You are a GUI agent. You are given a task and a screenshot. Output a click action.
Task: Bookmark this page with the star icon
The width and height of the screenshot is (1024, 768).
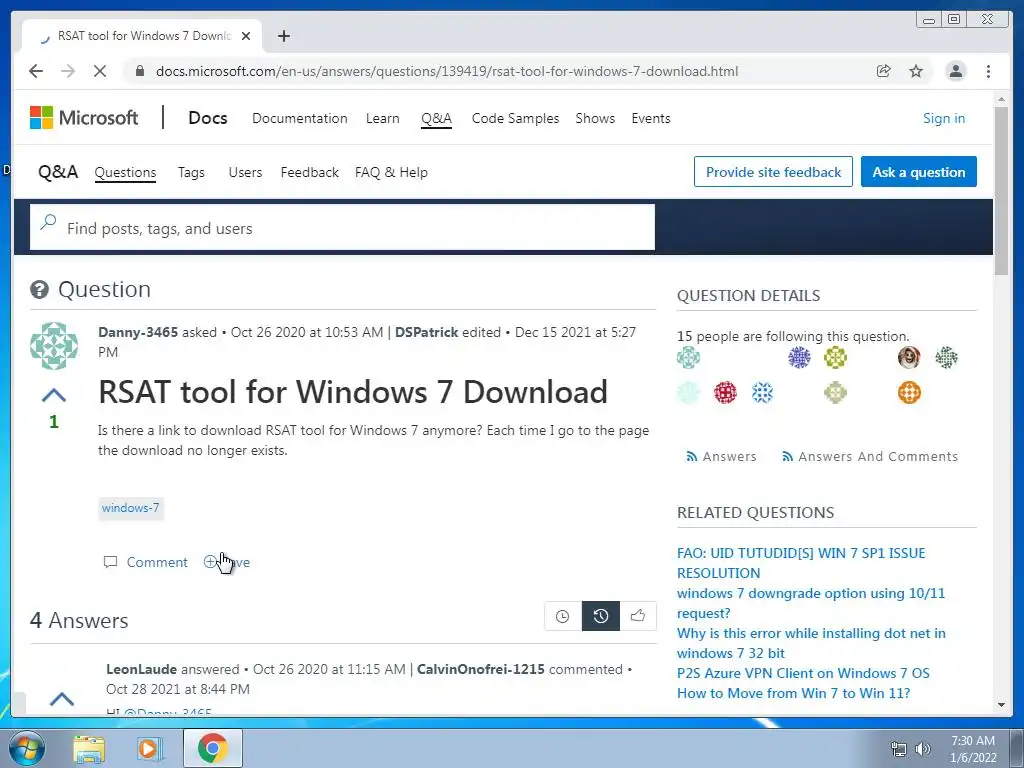[x=916, y=71]
